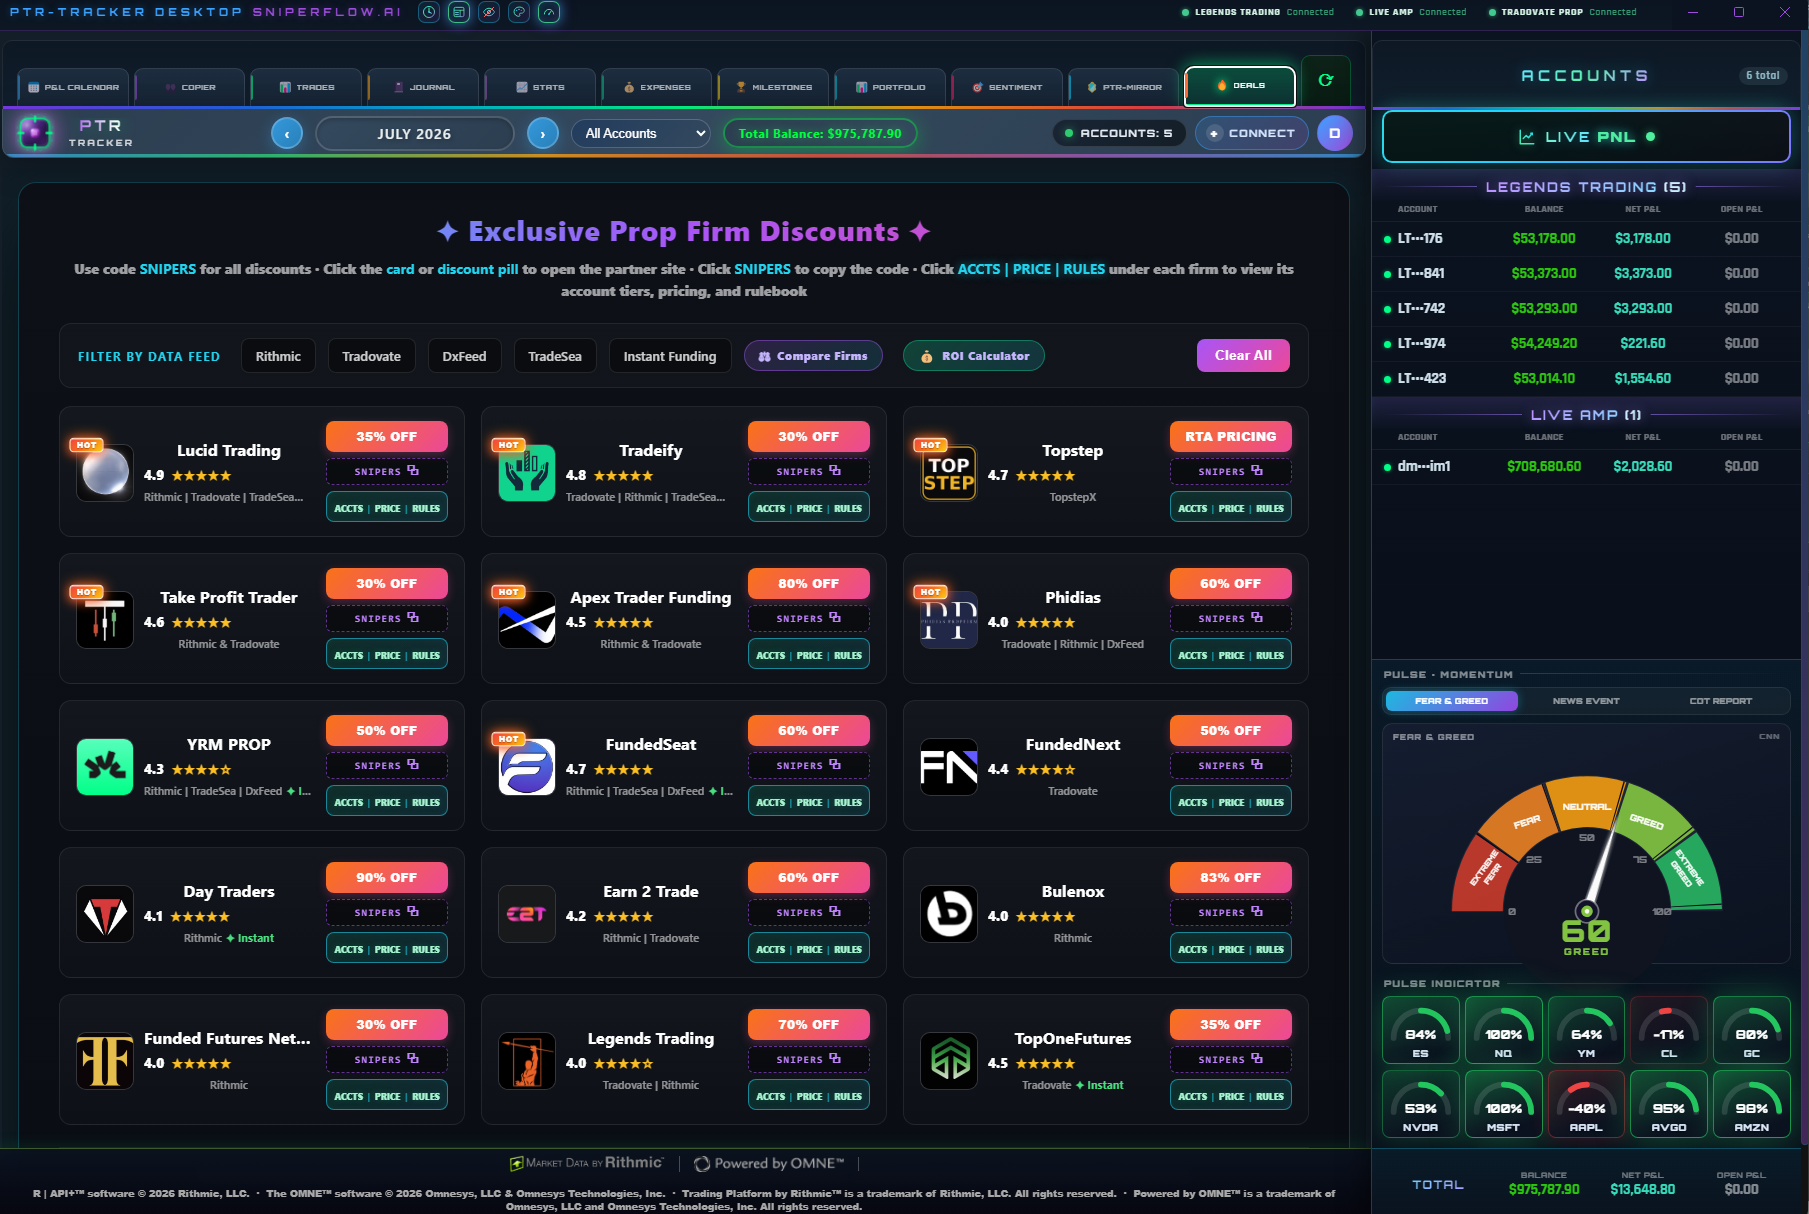The image size is (1809, 1214).
Task: Select the dm···im1 Live AMP account row
Action: (1586, 466)
